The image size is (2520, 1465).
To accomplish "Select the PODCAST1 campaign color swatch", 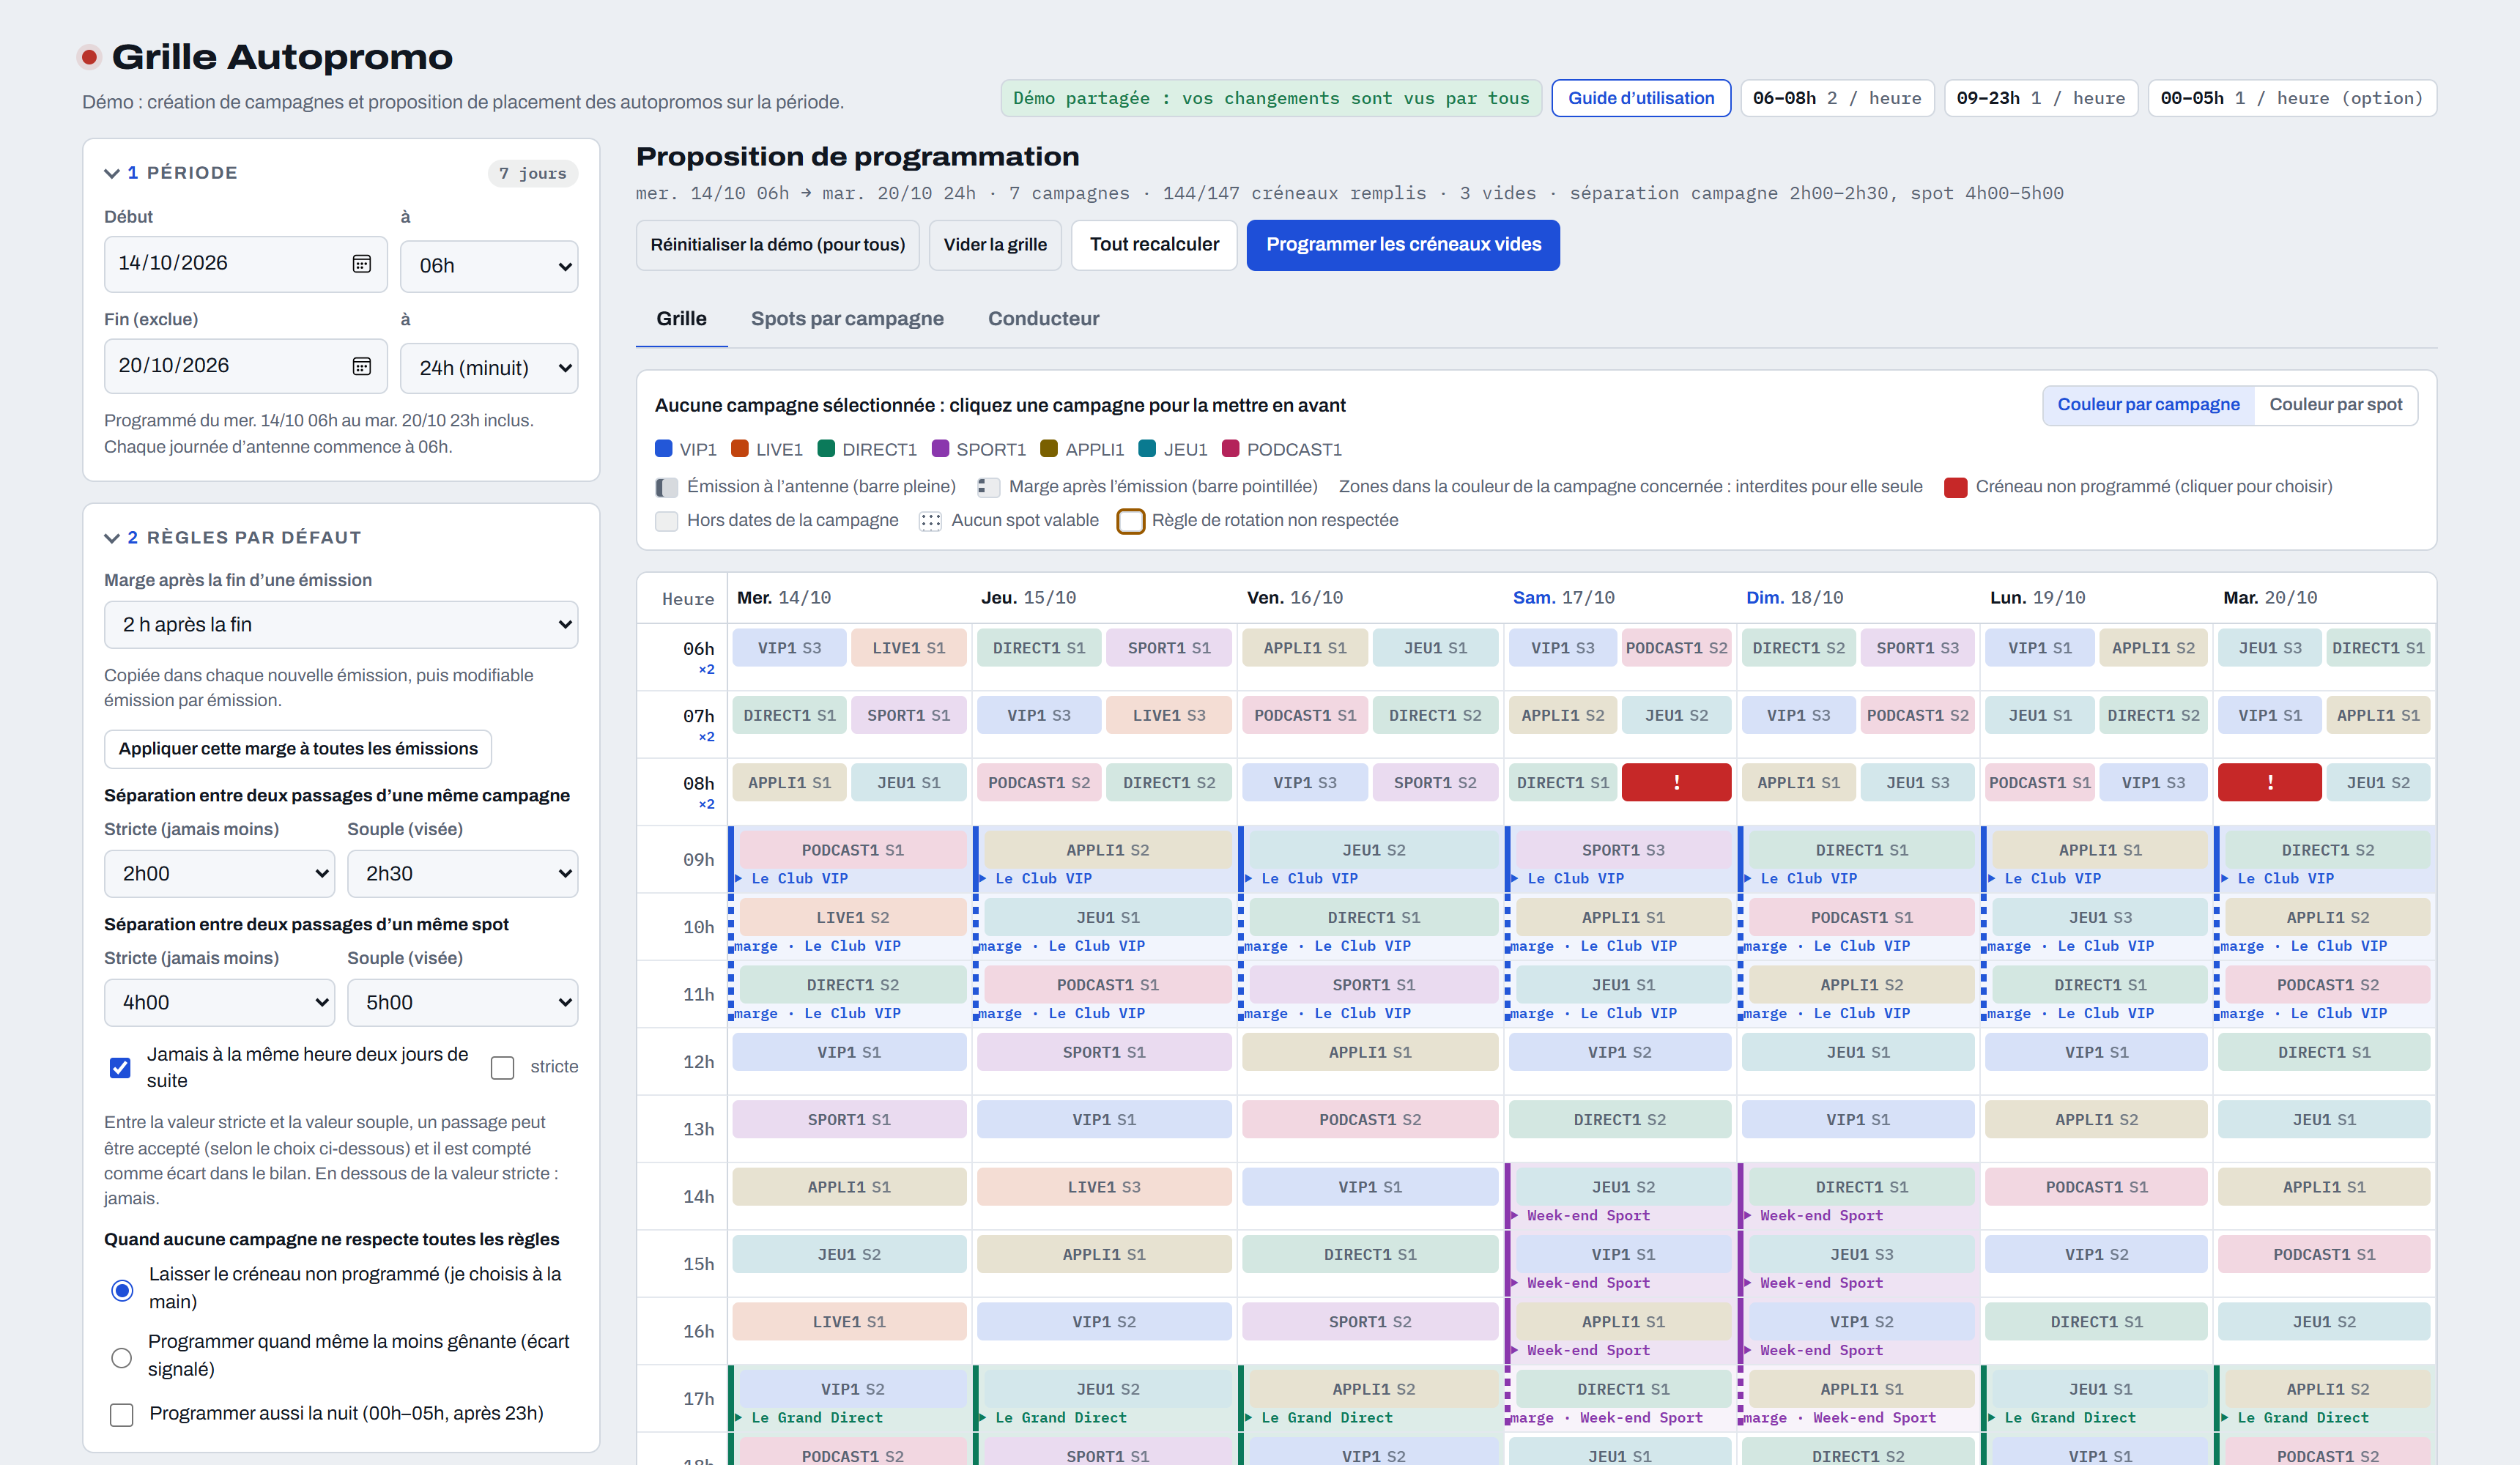I will point(1231,449).
